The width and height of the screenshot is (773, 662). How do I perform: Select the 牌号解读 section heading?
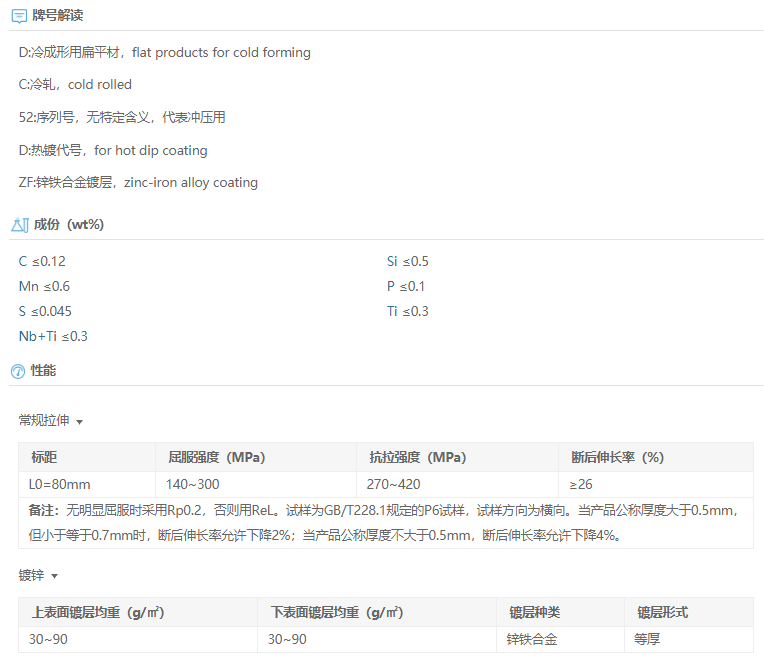coord(58,16)
